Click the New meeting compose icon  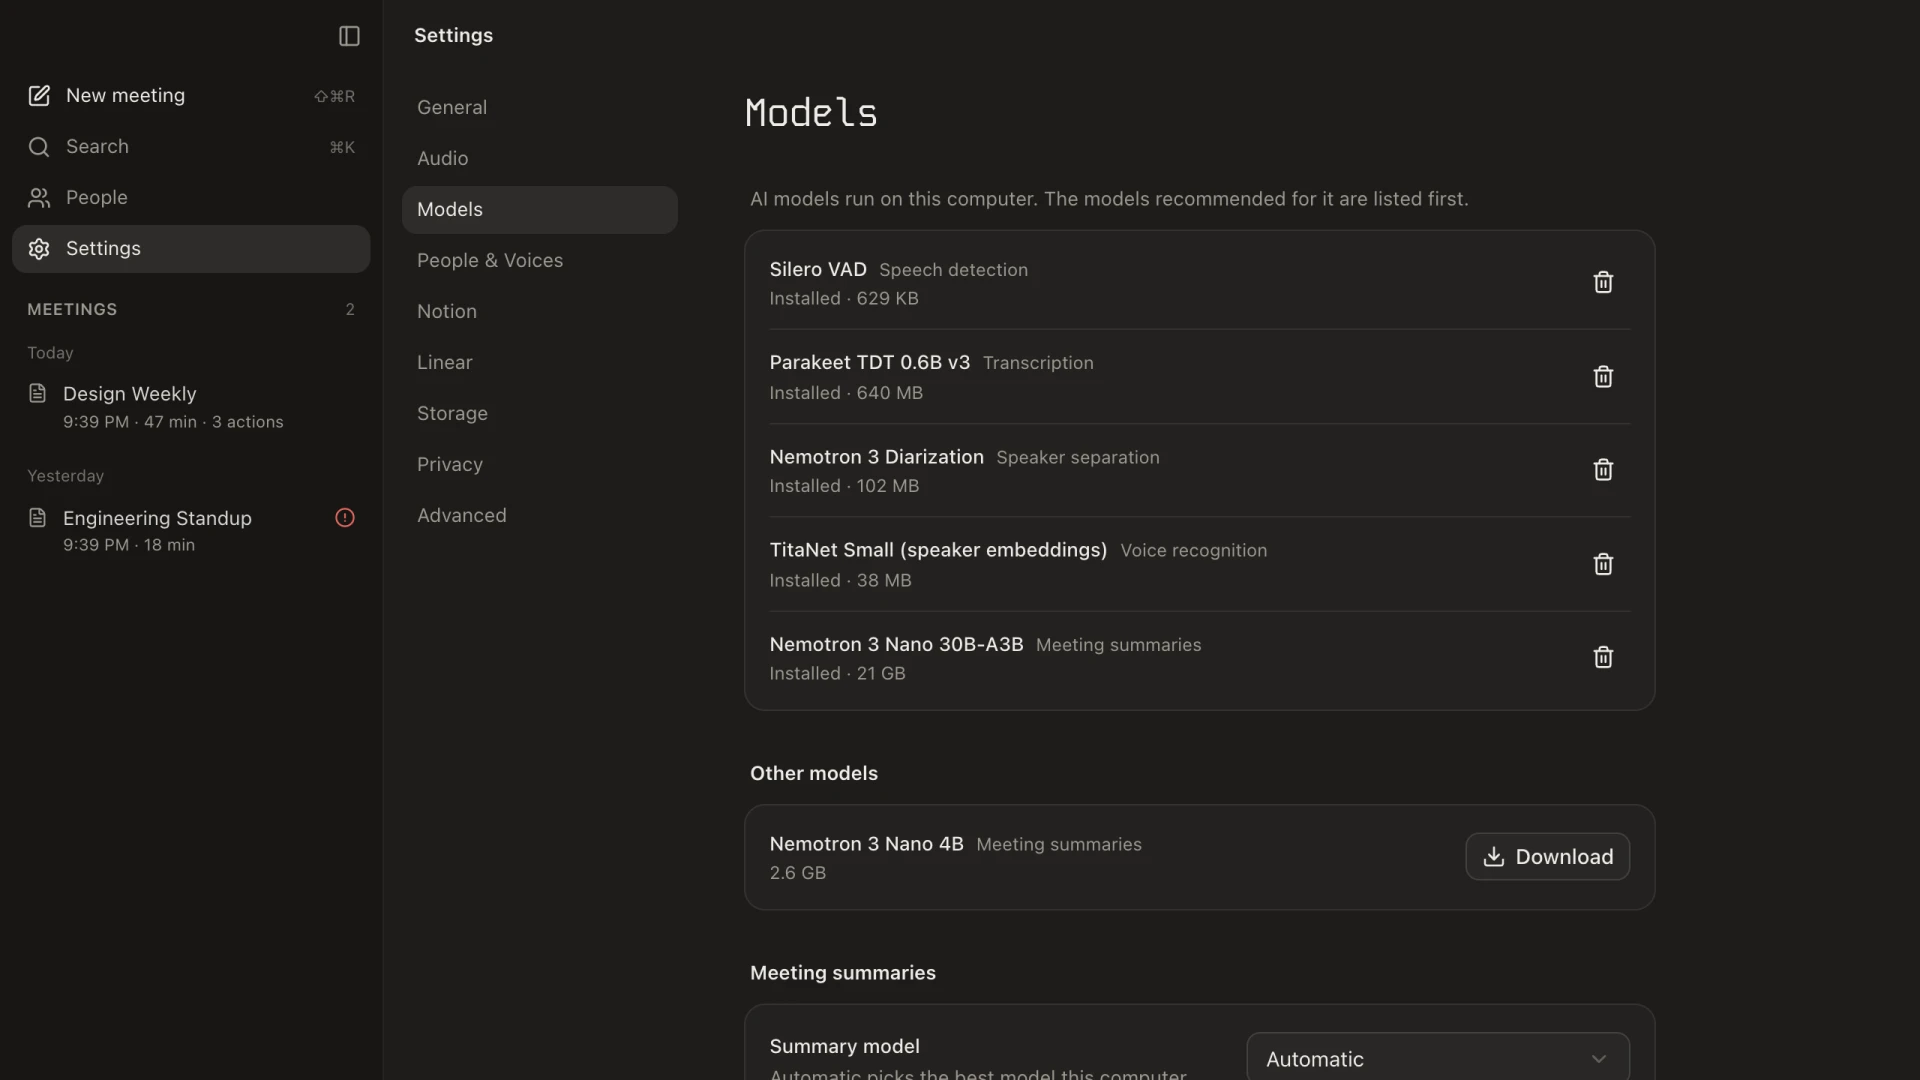point(39,96)
